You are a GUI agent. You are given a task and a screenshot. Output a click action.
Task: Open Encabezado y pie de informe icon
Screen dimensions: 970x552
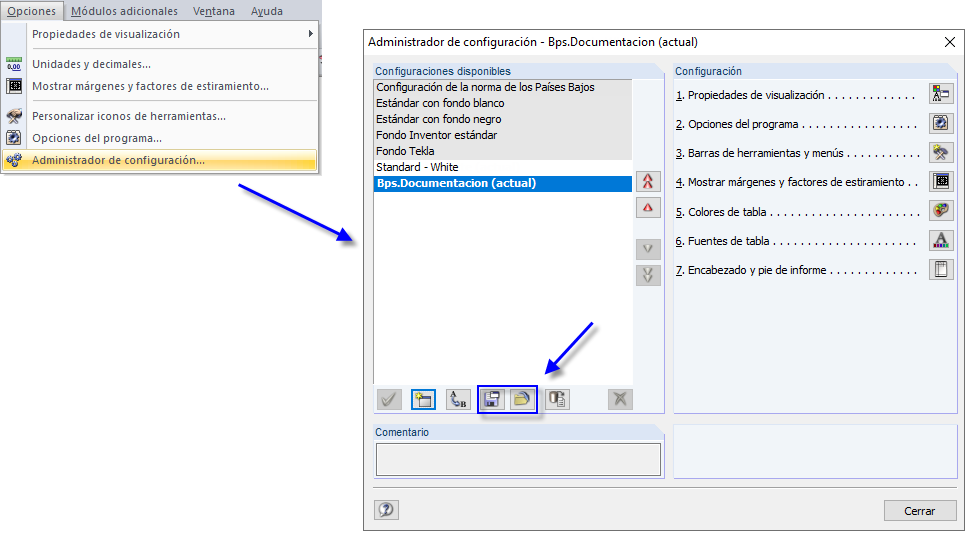click(941, 269)
